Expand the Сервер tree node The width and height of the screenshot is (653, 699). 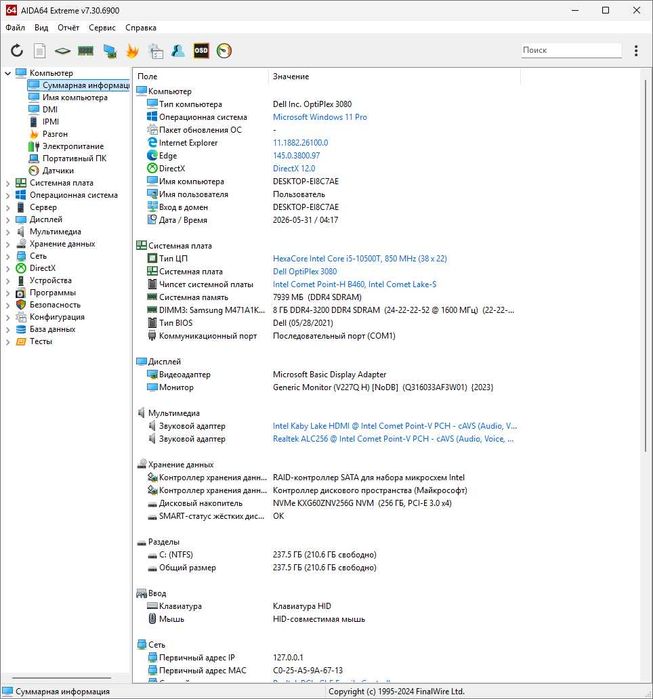(x=8, y=207)
